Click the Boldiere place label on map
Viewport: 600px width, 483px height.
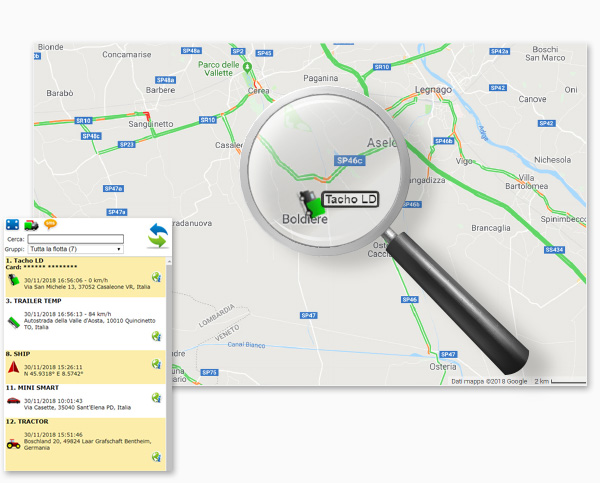305,219
